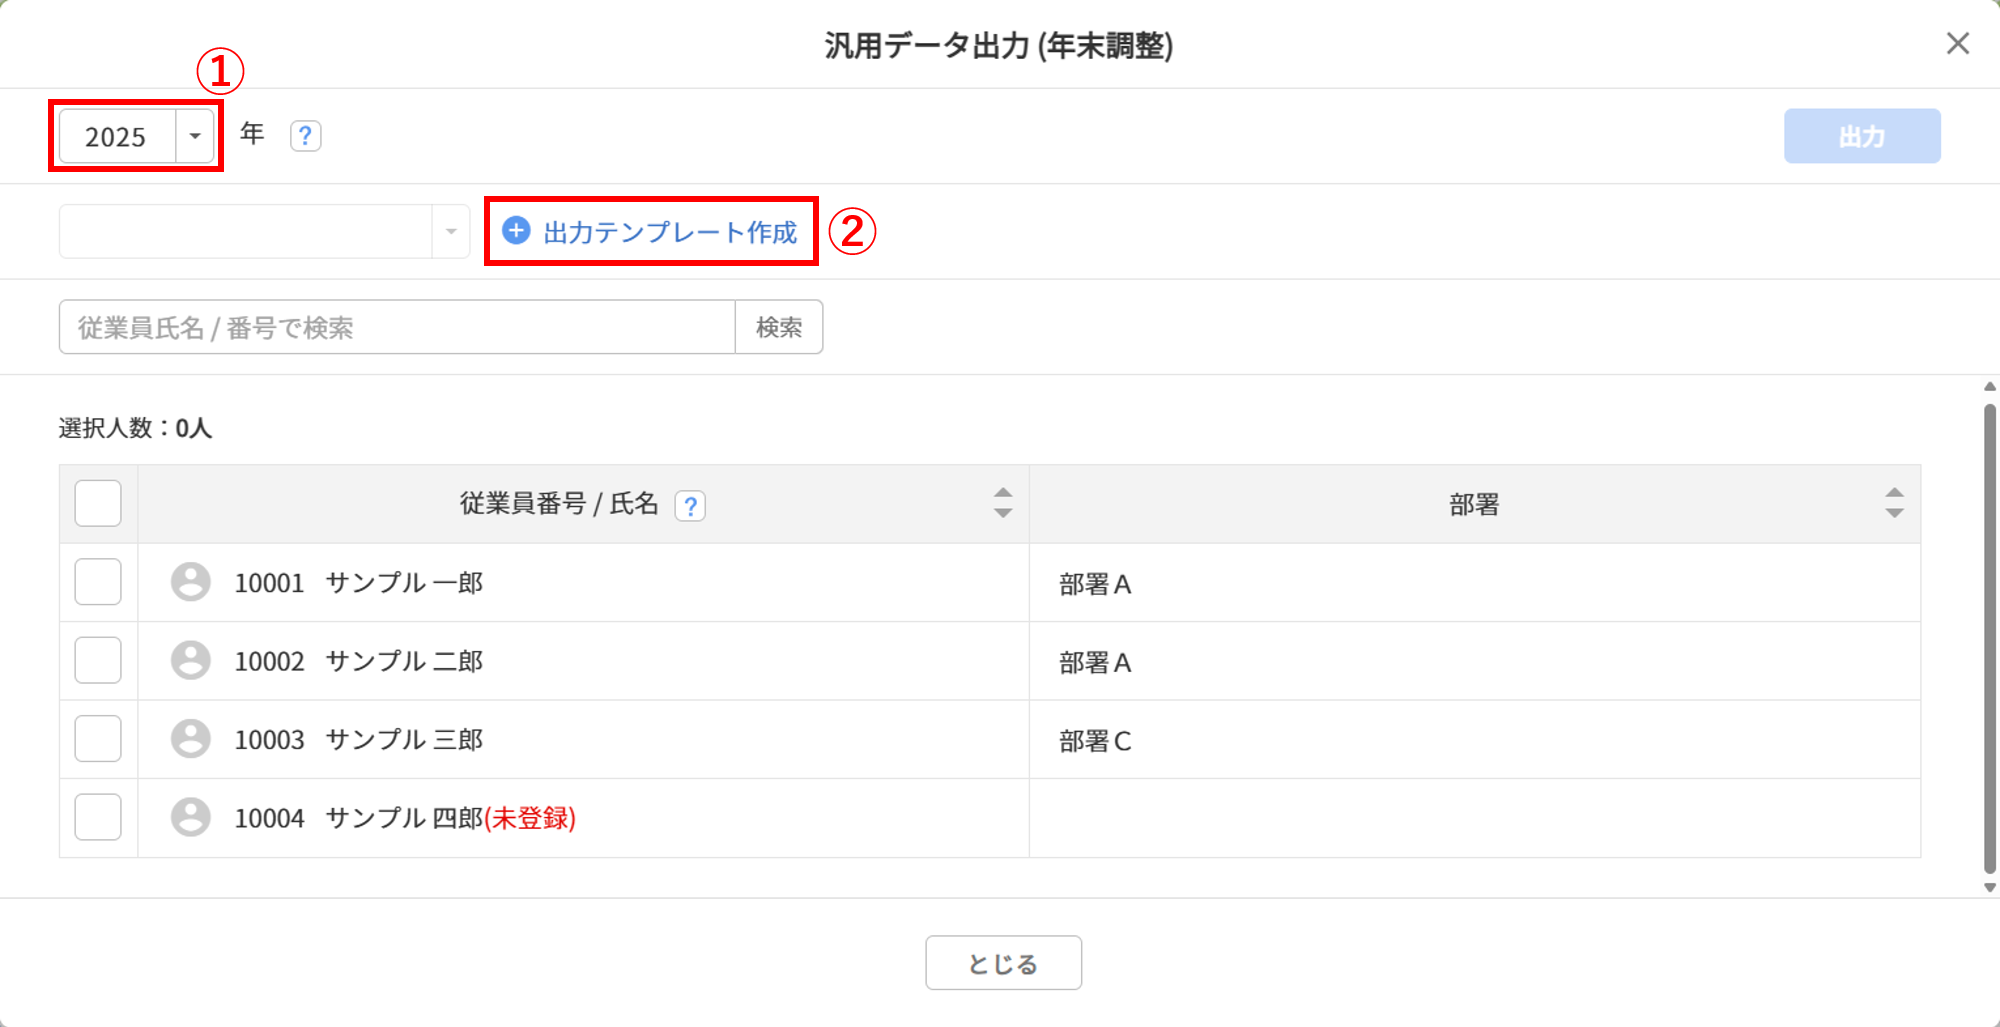Sort the 部署 column using arrows
Viewport: 2000px width, 1027px height.
pyautogui.click(x=1893, y=503)
